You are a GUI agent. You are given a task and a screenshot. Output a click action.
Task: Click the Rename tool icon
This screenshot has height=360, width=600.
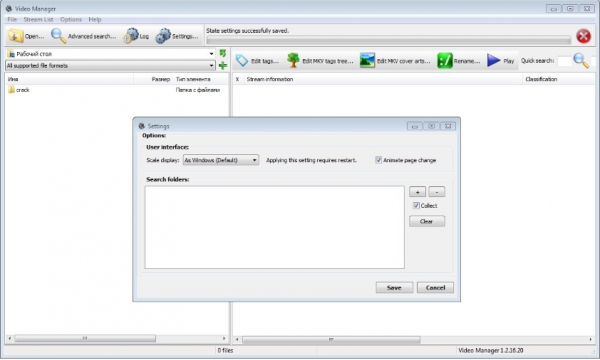tap(445, 60)
